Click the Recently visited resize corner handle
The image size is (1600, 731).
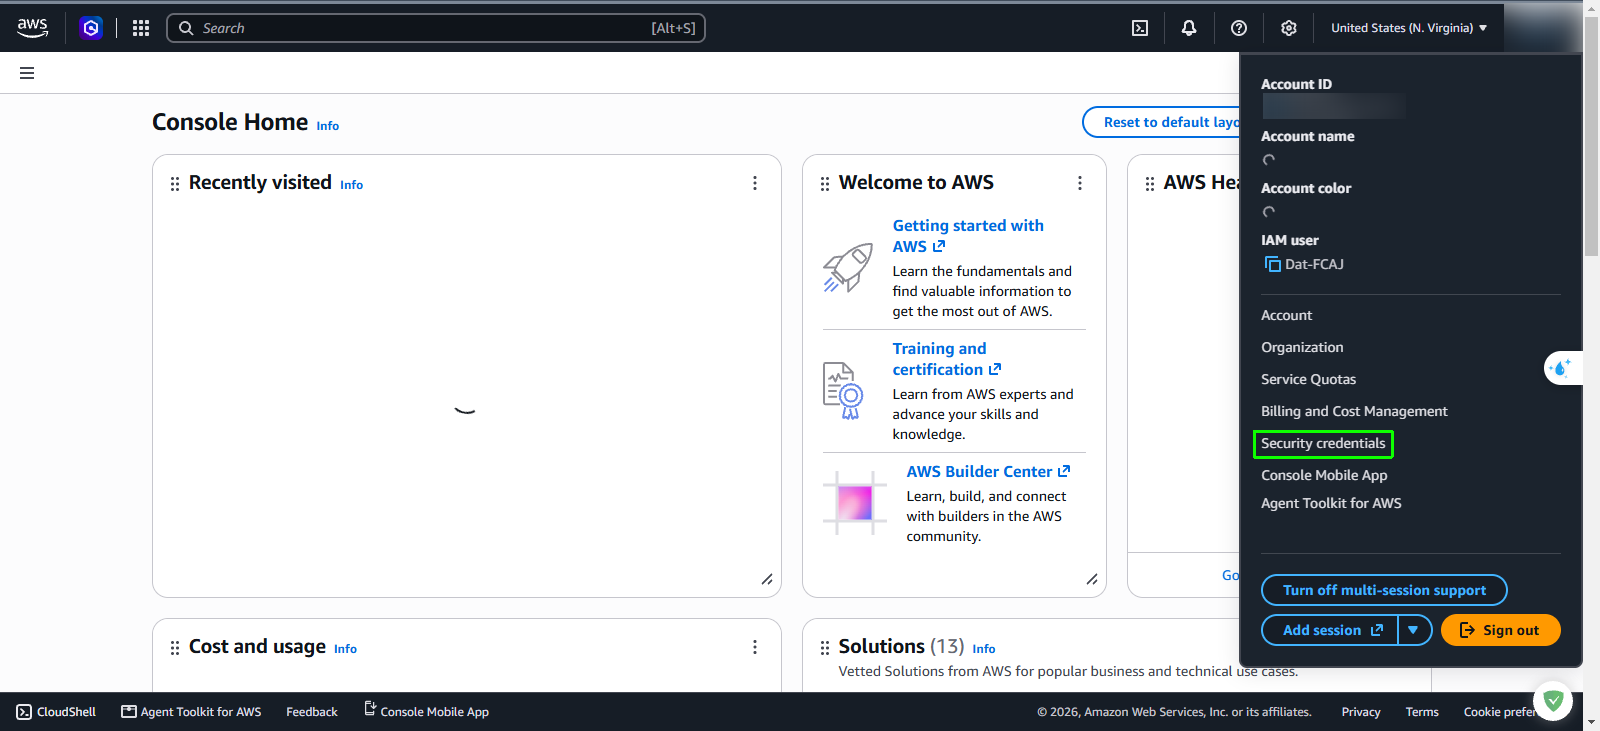pos(767,579)
